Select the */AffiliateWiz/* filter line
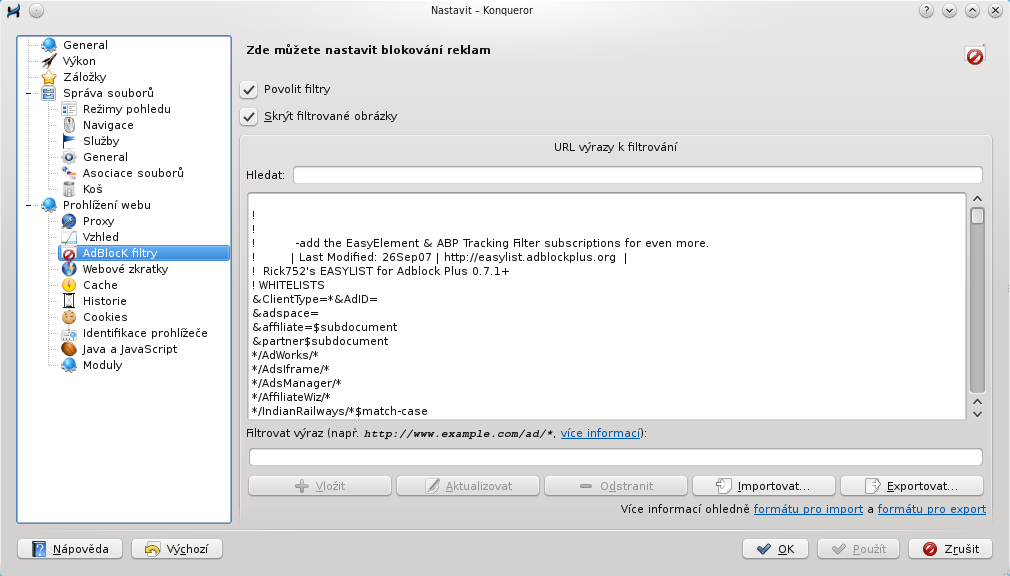The width and height of the screenshot is (1010, 576). 291,398
